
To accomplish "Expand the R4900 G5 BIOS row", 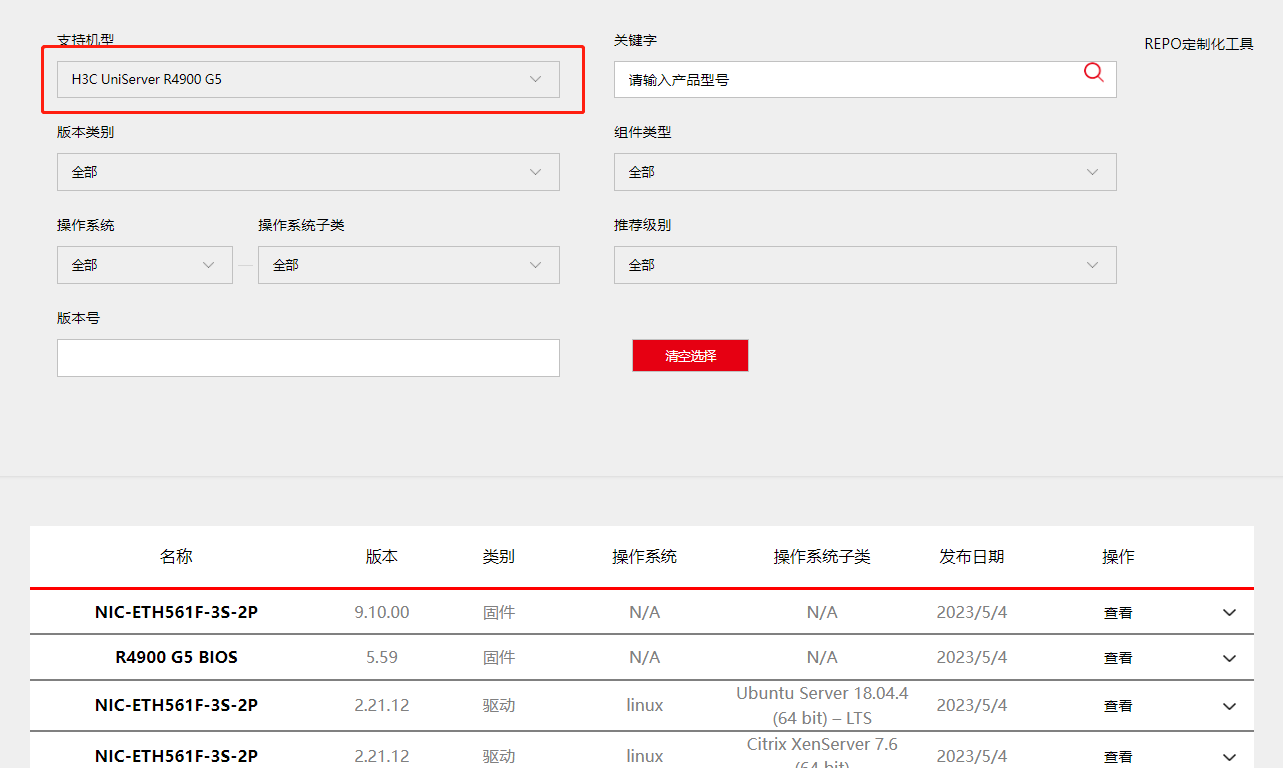I will tap(1230, 658).
